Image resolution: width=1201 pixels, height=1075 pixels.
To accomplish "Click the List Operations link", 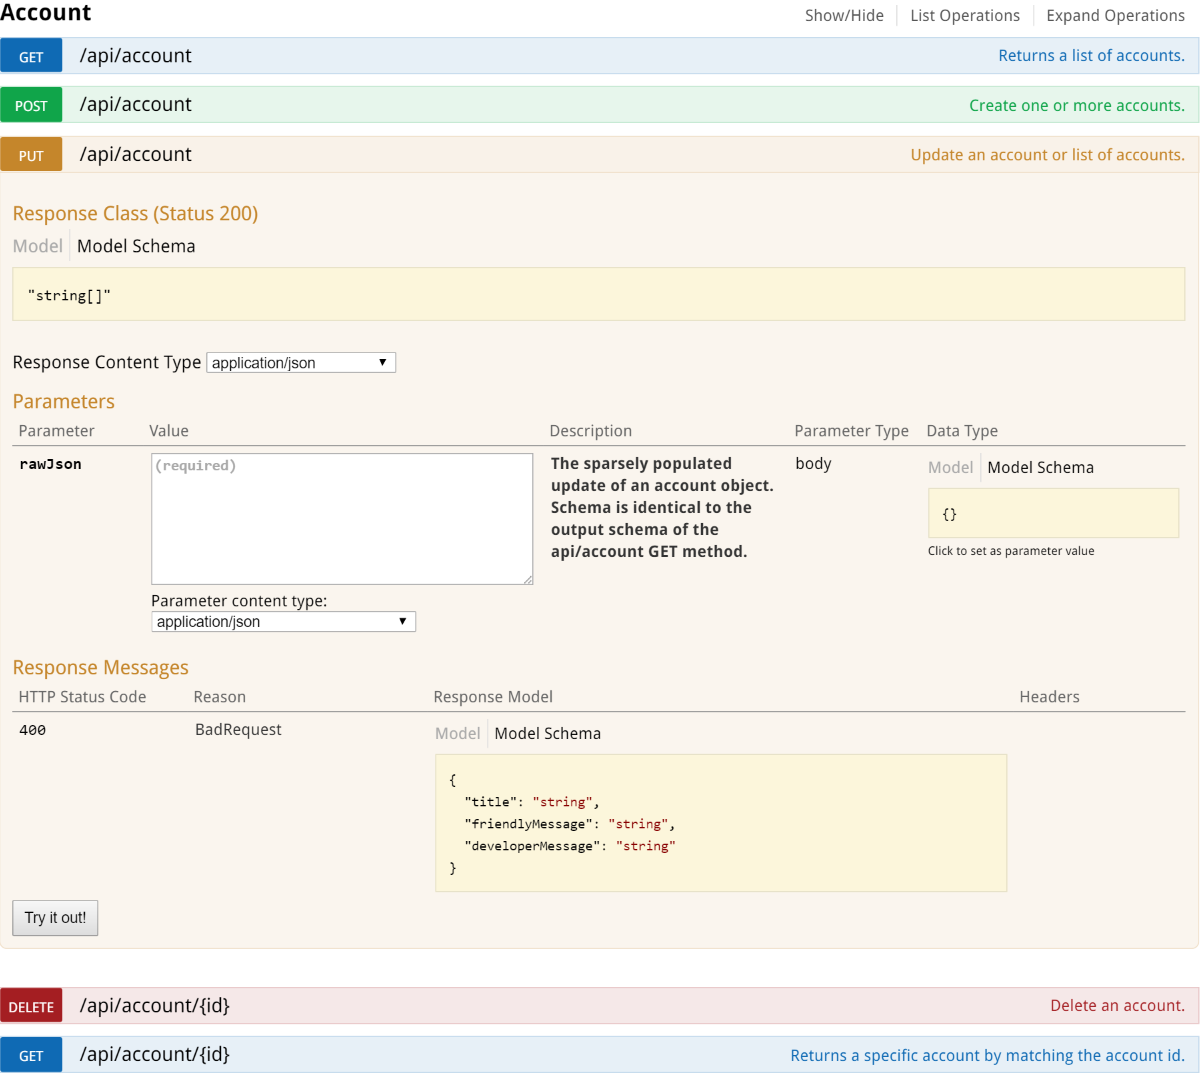I will [x=964, y=15].
